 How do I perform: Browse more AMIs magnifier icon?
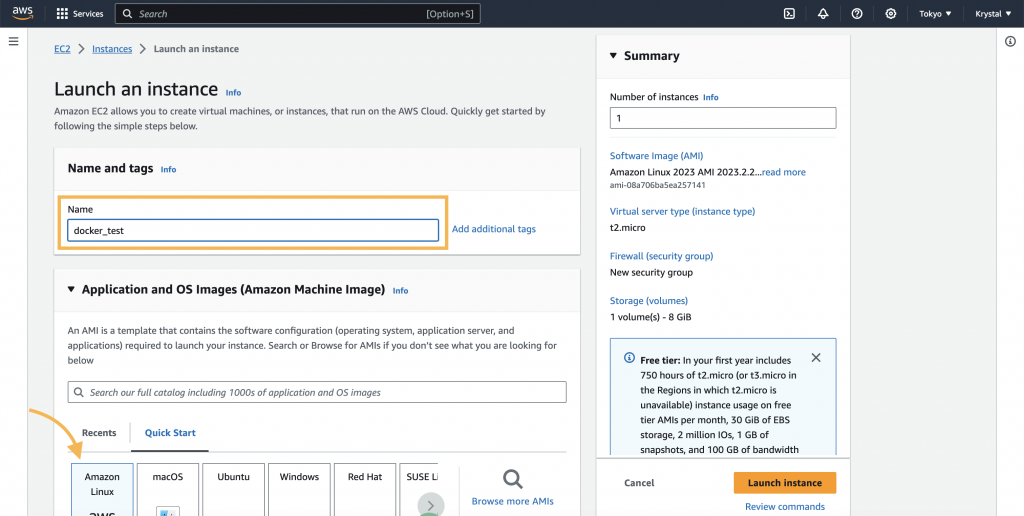[513, 479]
